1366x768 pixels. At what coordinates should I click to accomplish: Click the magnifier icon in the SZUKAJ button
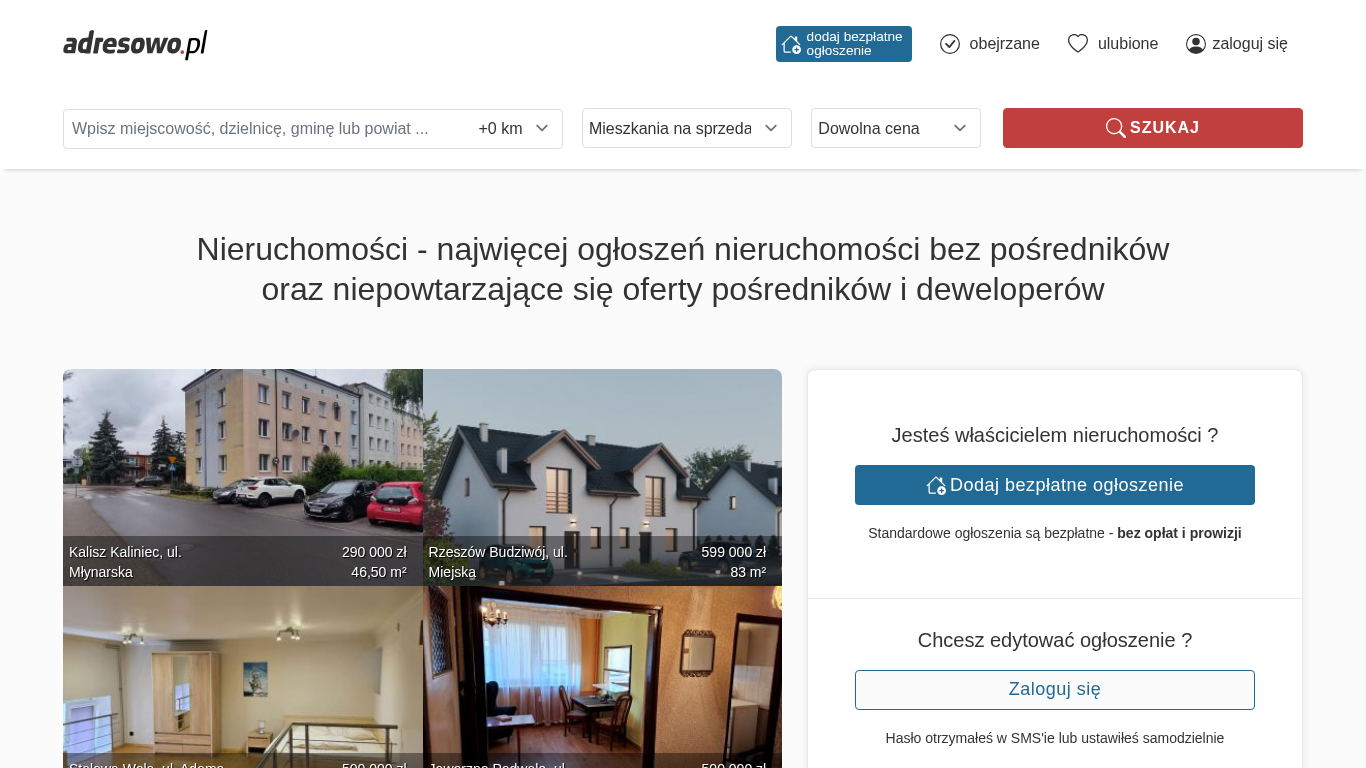(x=1115, y=128)
